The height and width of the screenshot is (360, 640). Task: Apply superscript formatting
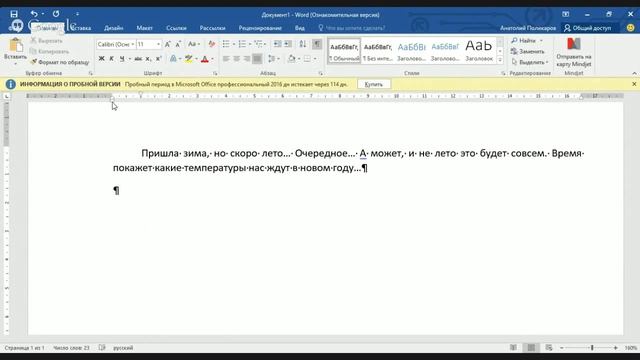coord(159,59)
